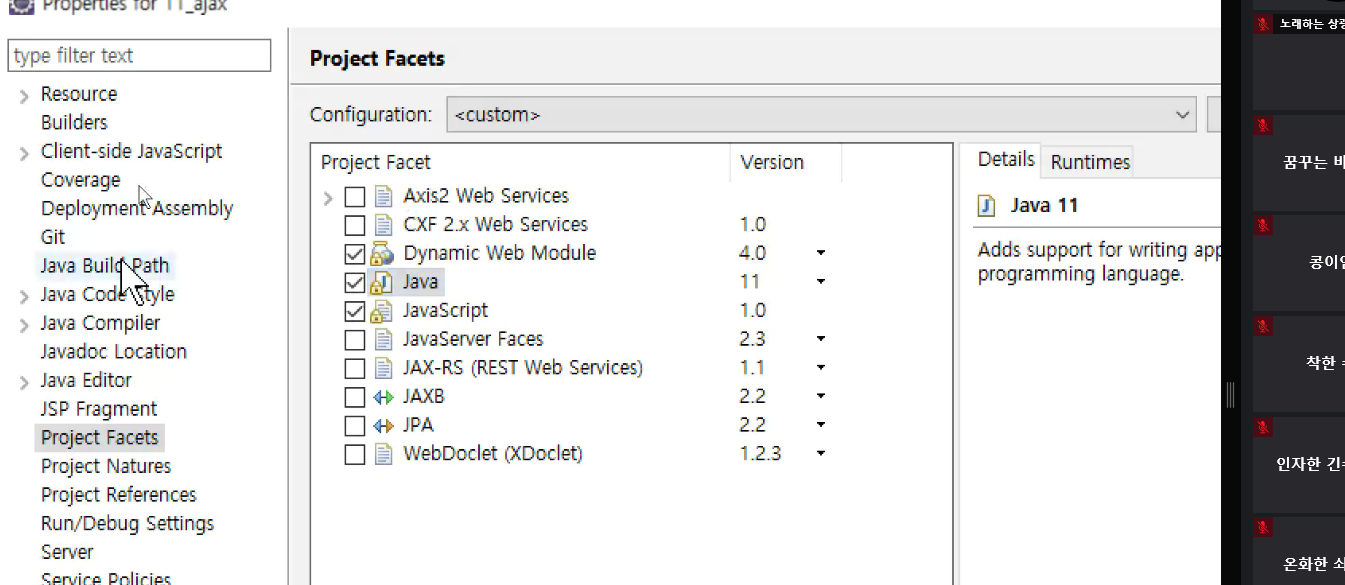Expand the Axis2 Web Services tree node
1345x585 pixels.
coord(328,197)
